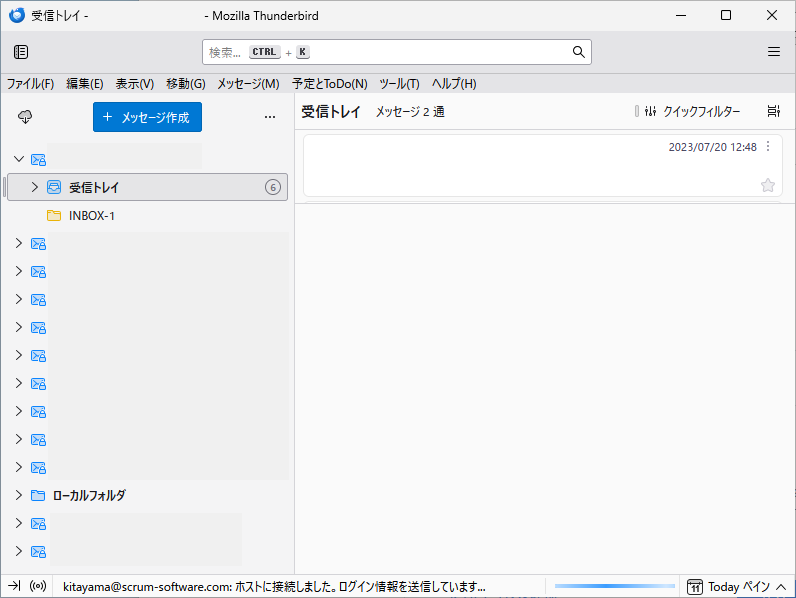Image resolution: width=796 pixels, height=598 pixels.
Task: Click the folder pane collapse arrow in status bar
Action: click(14, 586)
